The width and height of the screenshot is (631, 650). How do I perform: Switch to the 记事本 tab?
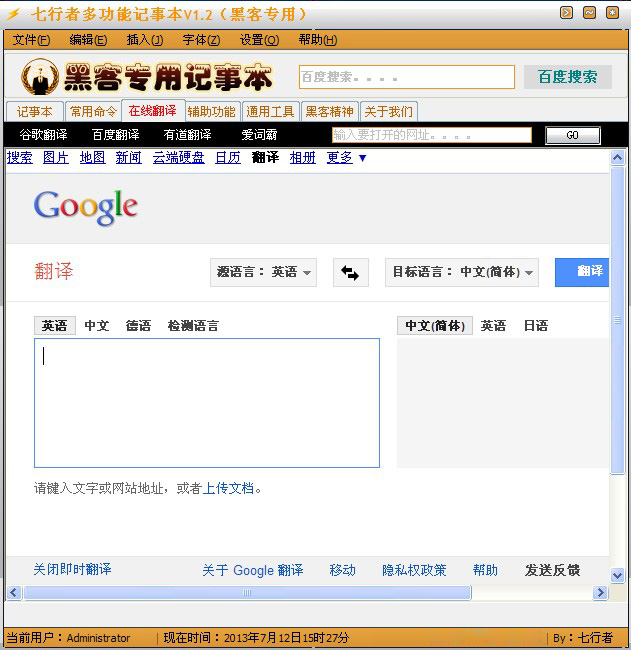(x=35, y=112)
